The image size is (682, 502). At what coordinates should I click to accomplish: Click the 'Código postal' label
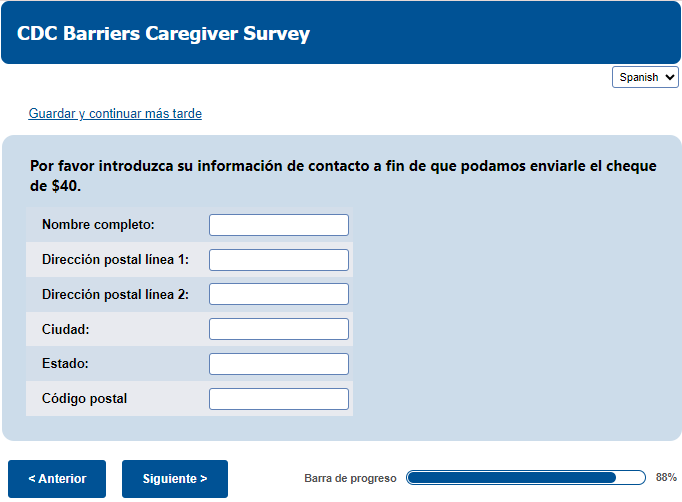(84, 399)
